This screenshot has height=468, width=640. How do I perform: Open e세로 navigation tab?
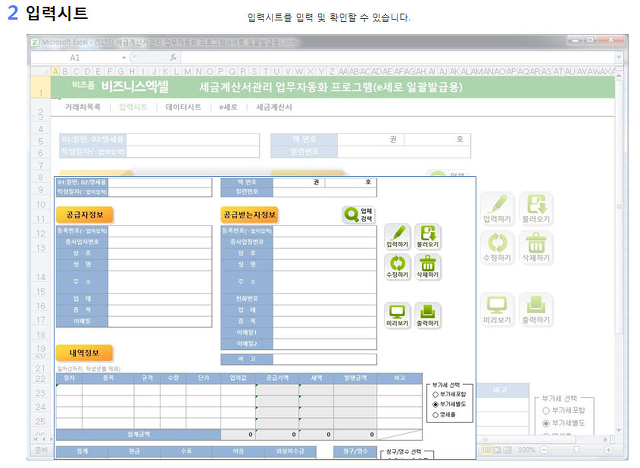tap(228, 107)
